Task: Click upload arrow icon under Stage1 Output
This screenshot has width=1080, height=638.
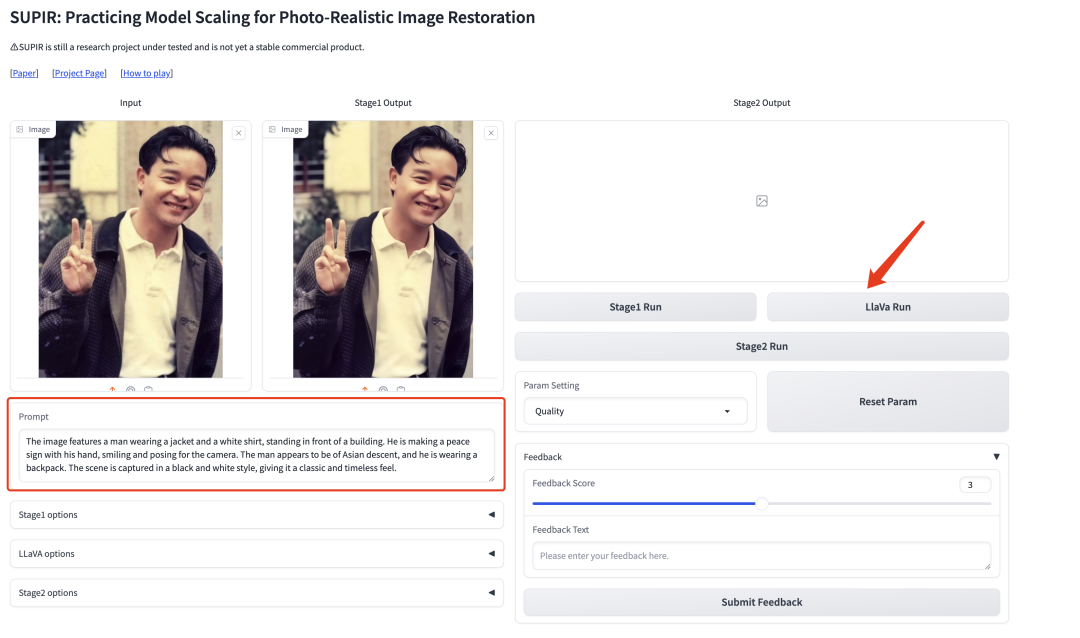Action: 364,389
